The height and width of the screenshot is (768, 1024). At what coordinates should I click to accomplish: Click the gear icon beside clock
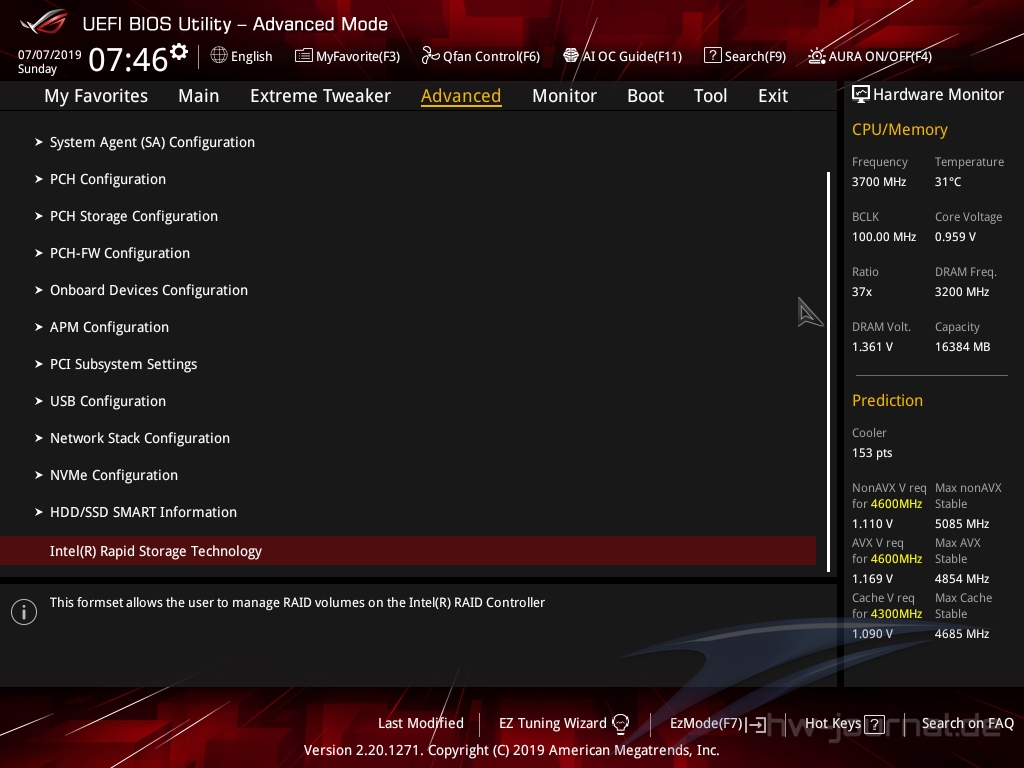click(x=179, y=52)
